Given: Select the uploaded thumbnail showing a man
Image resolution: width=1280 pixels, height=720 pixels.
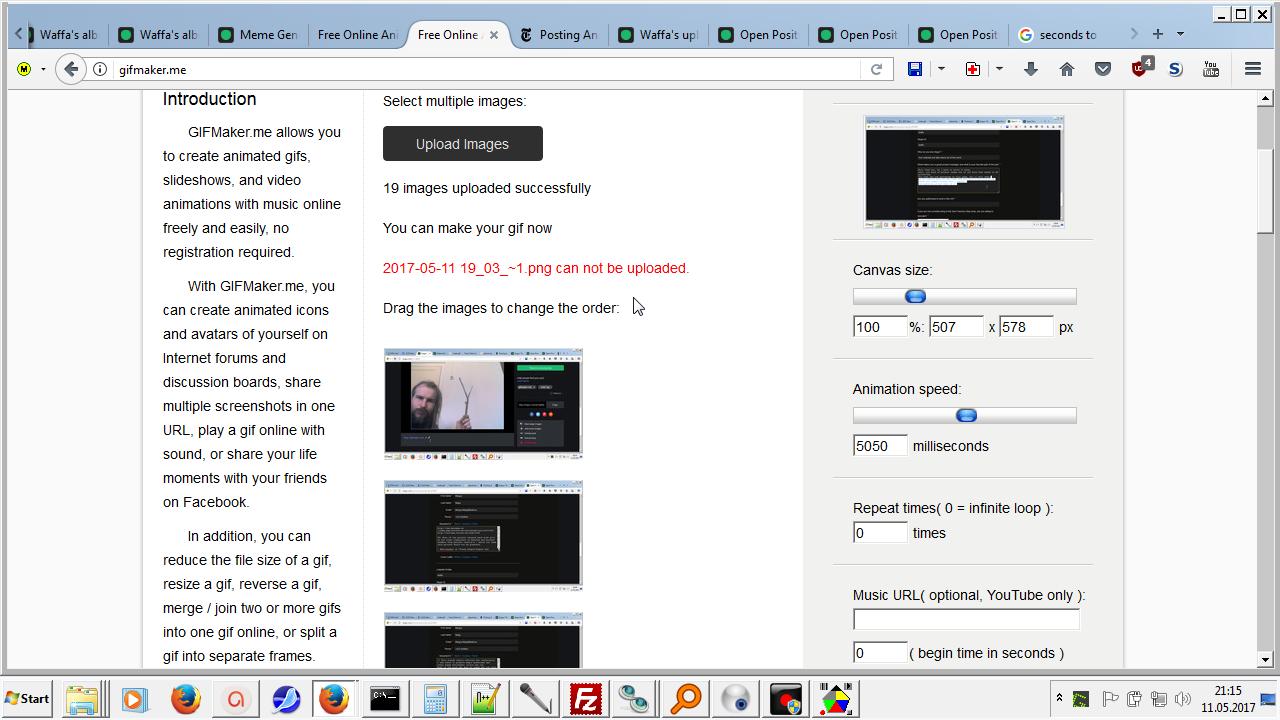Looking at the screenshot, I should (x=483, y=403).
